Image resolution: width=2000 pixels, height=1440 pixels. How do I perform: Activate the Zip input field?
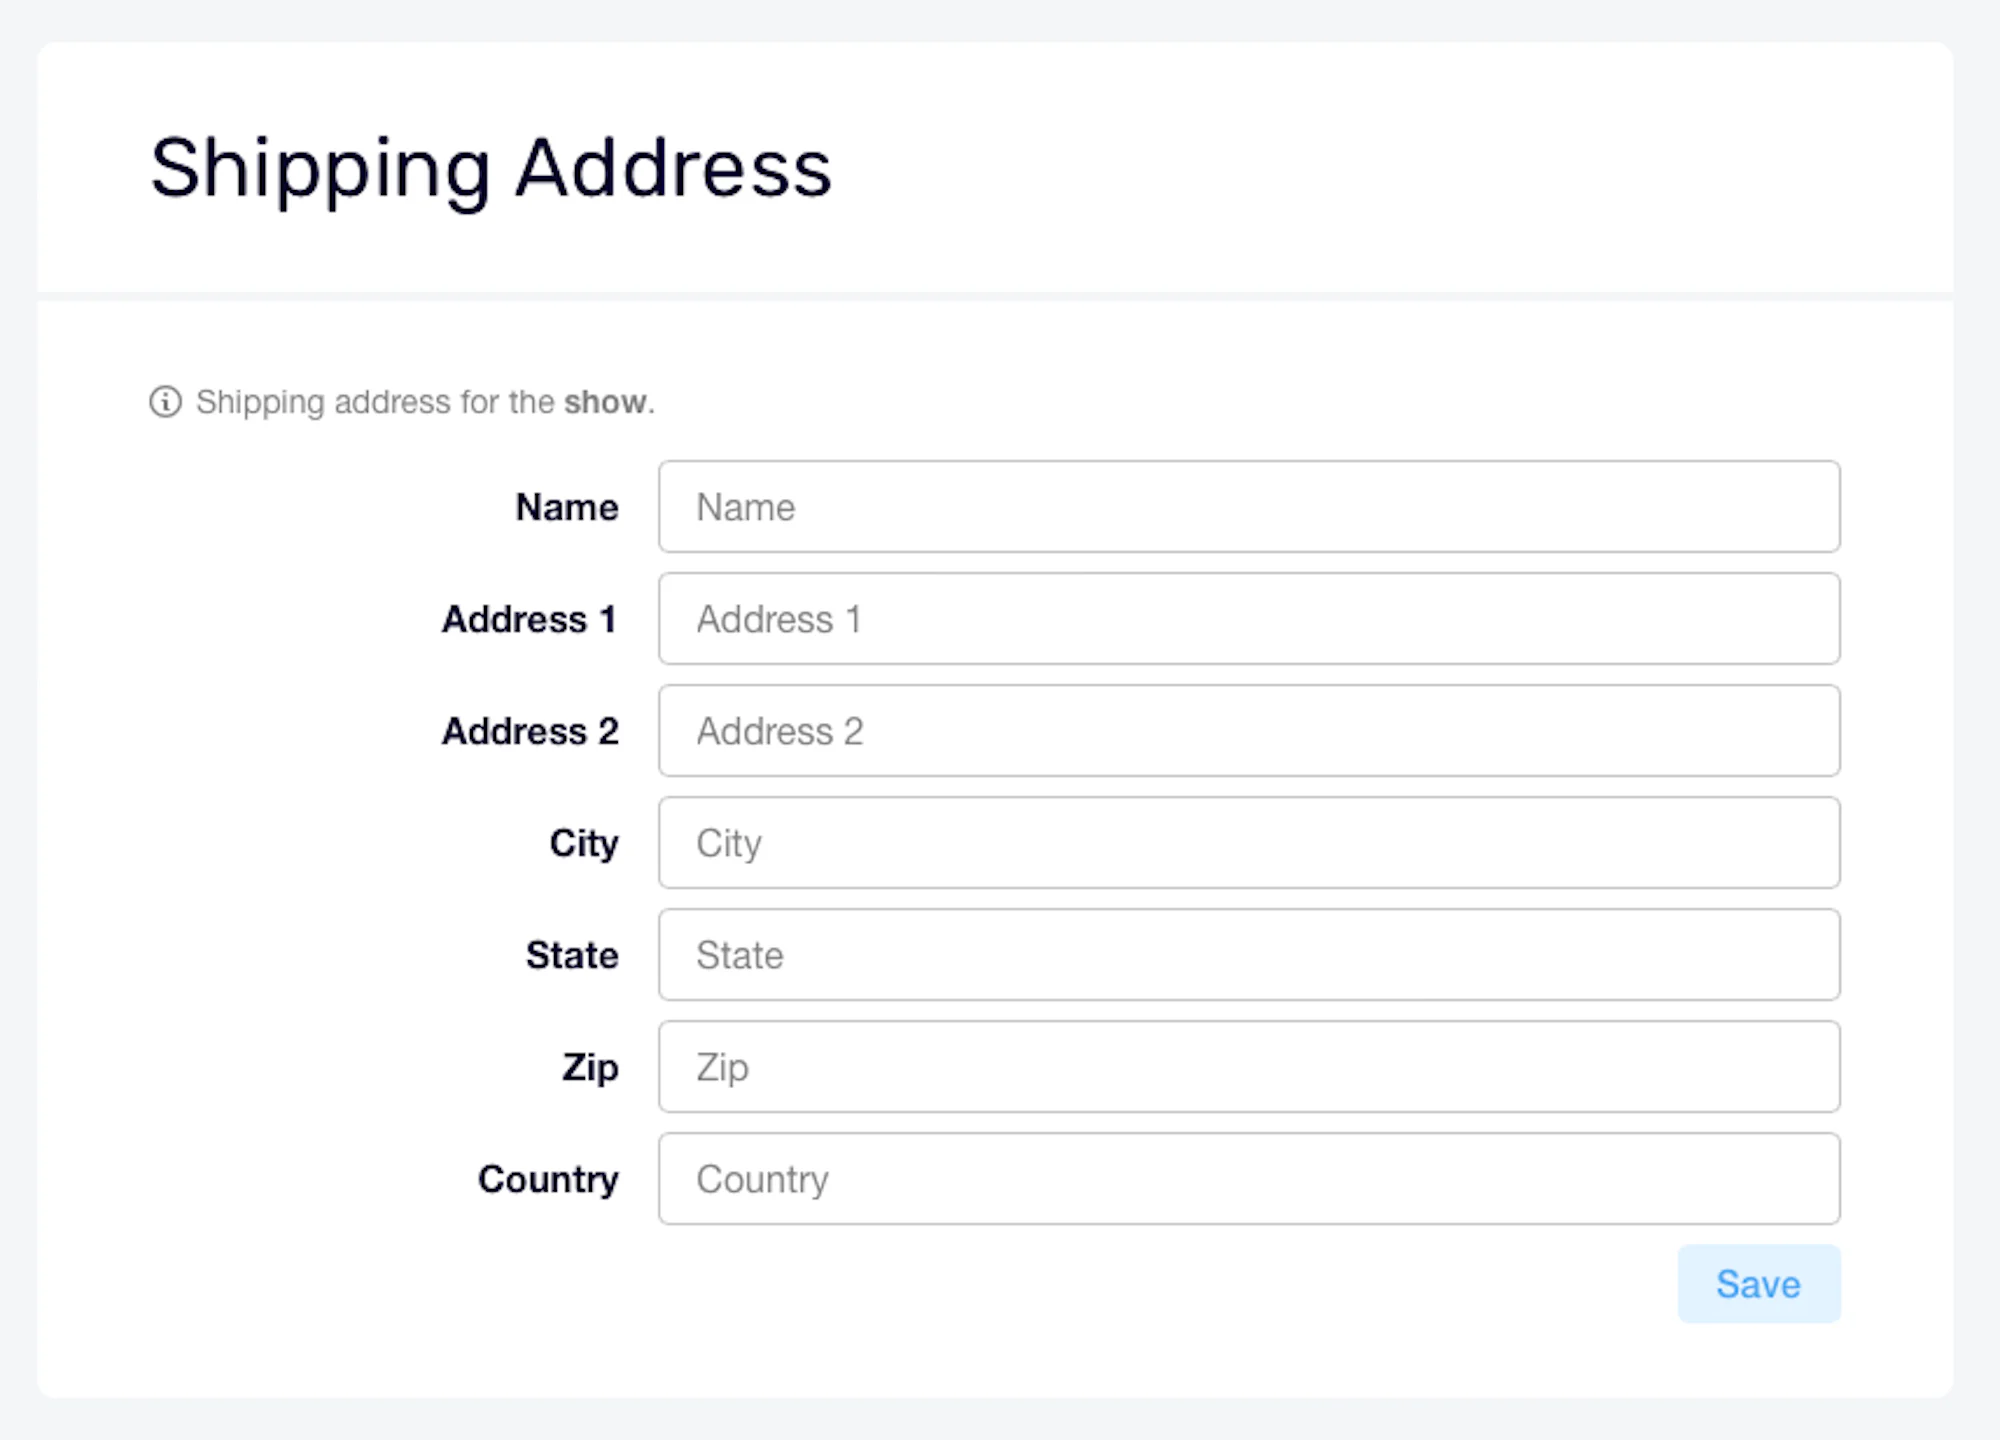(1249, 1067)
